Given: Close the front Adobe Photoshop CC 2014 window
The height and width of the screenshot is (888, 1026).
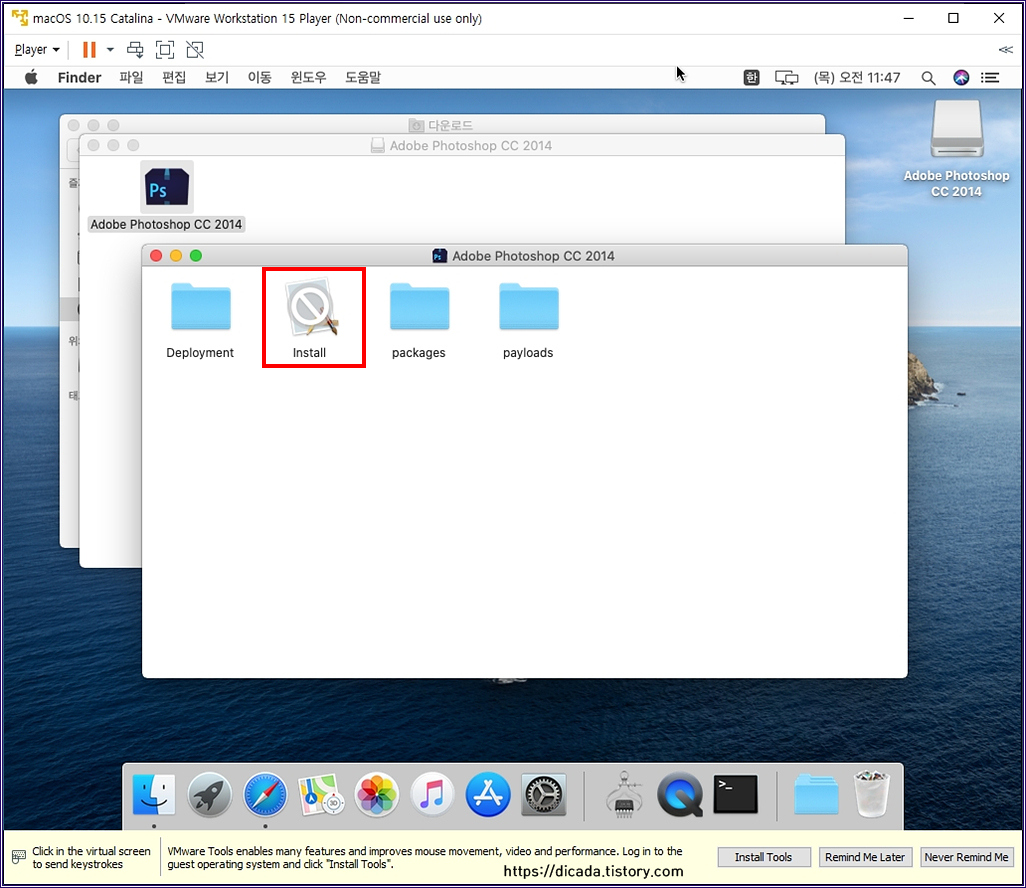Looking at the screenshot, I should pos(156,256).
